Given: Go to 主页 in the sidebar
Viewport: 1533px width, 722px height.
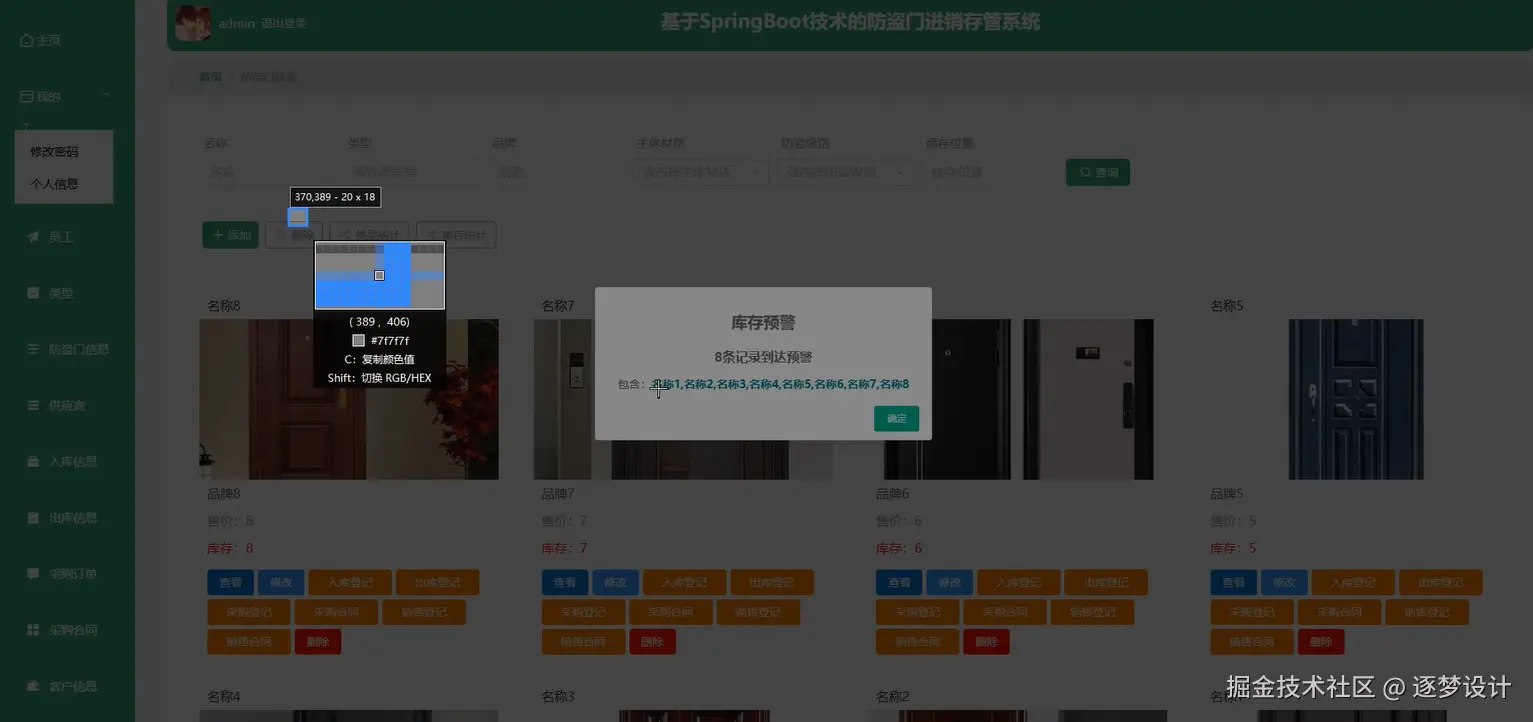Looking at the screenshot, I should coord(41,40).
